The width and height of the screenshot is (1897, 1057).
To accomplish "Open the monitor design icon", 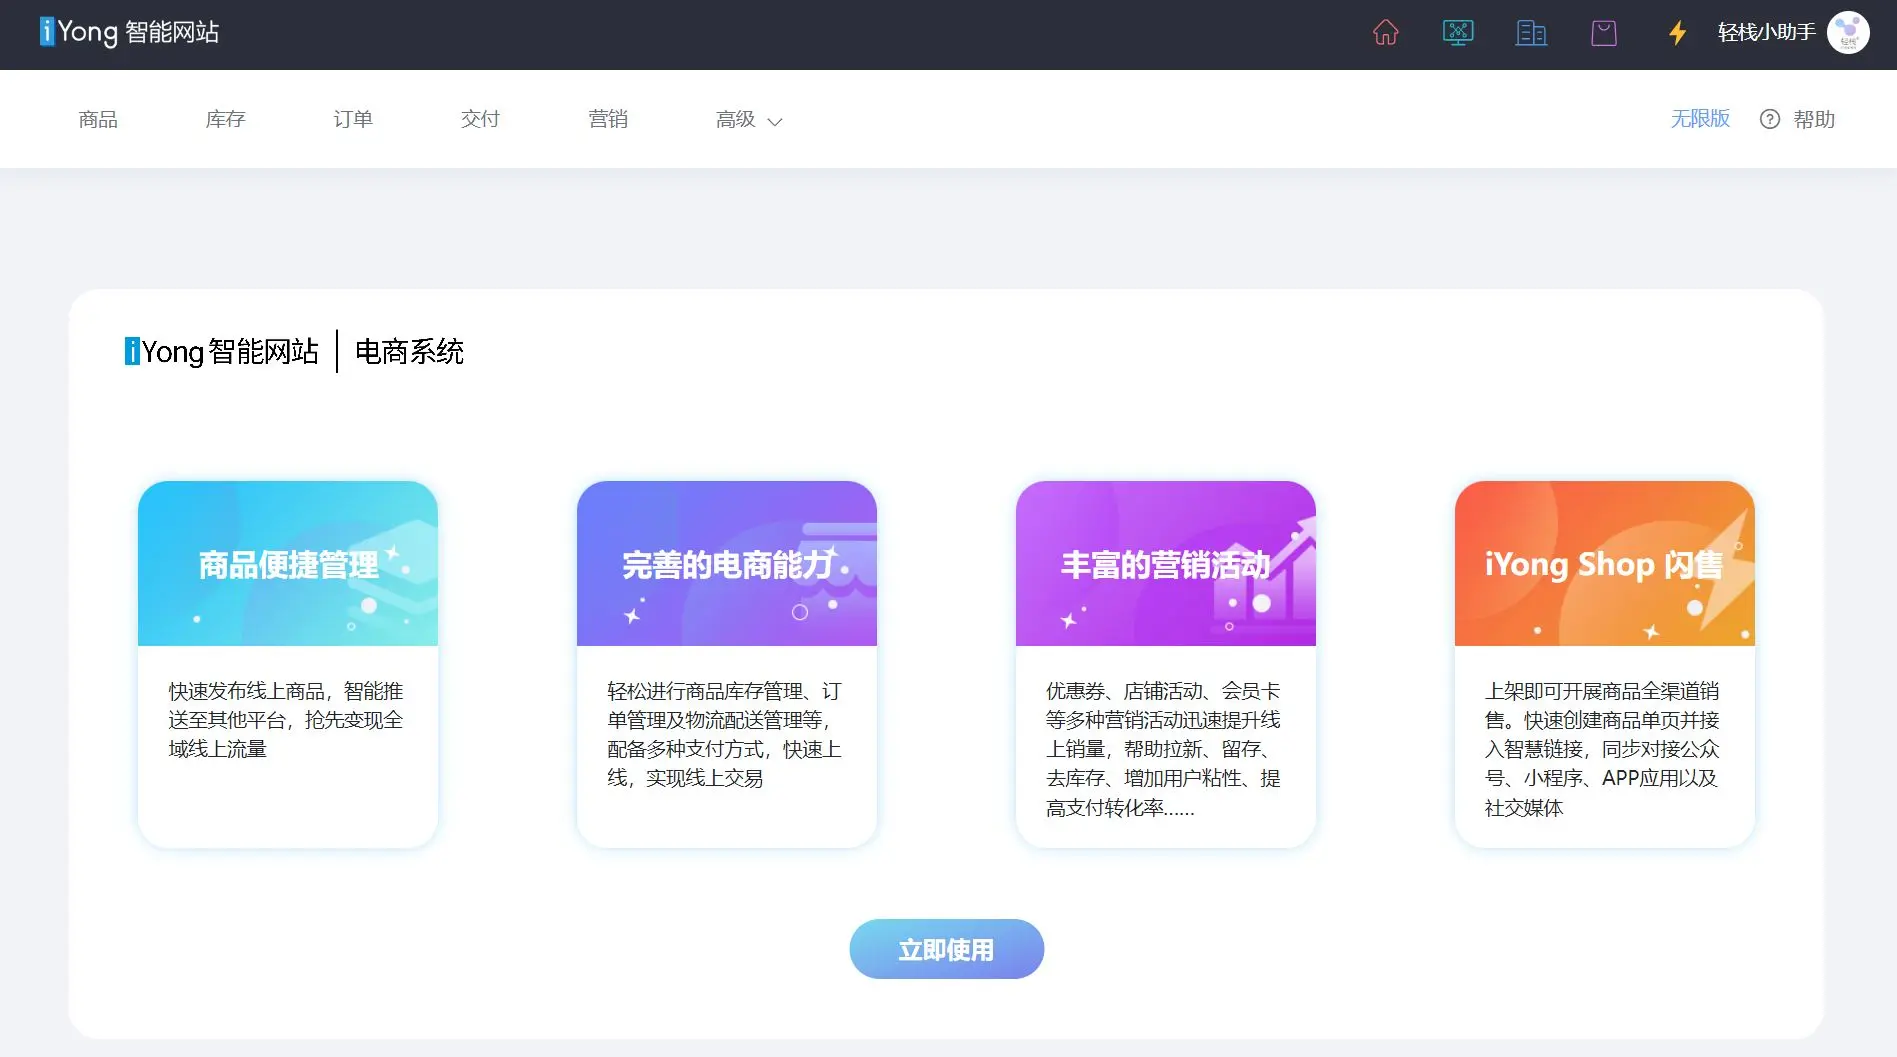I will click(x=1458, y=33).
